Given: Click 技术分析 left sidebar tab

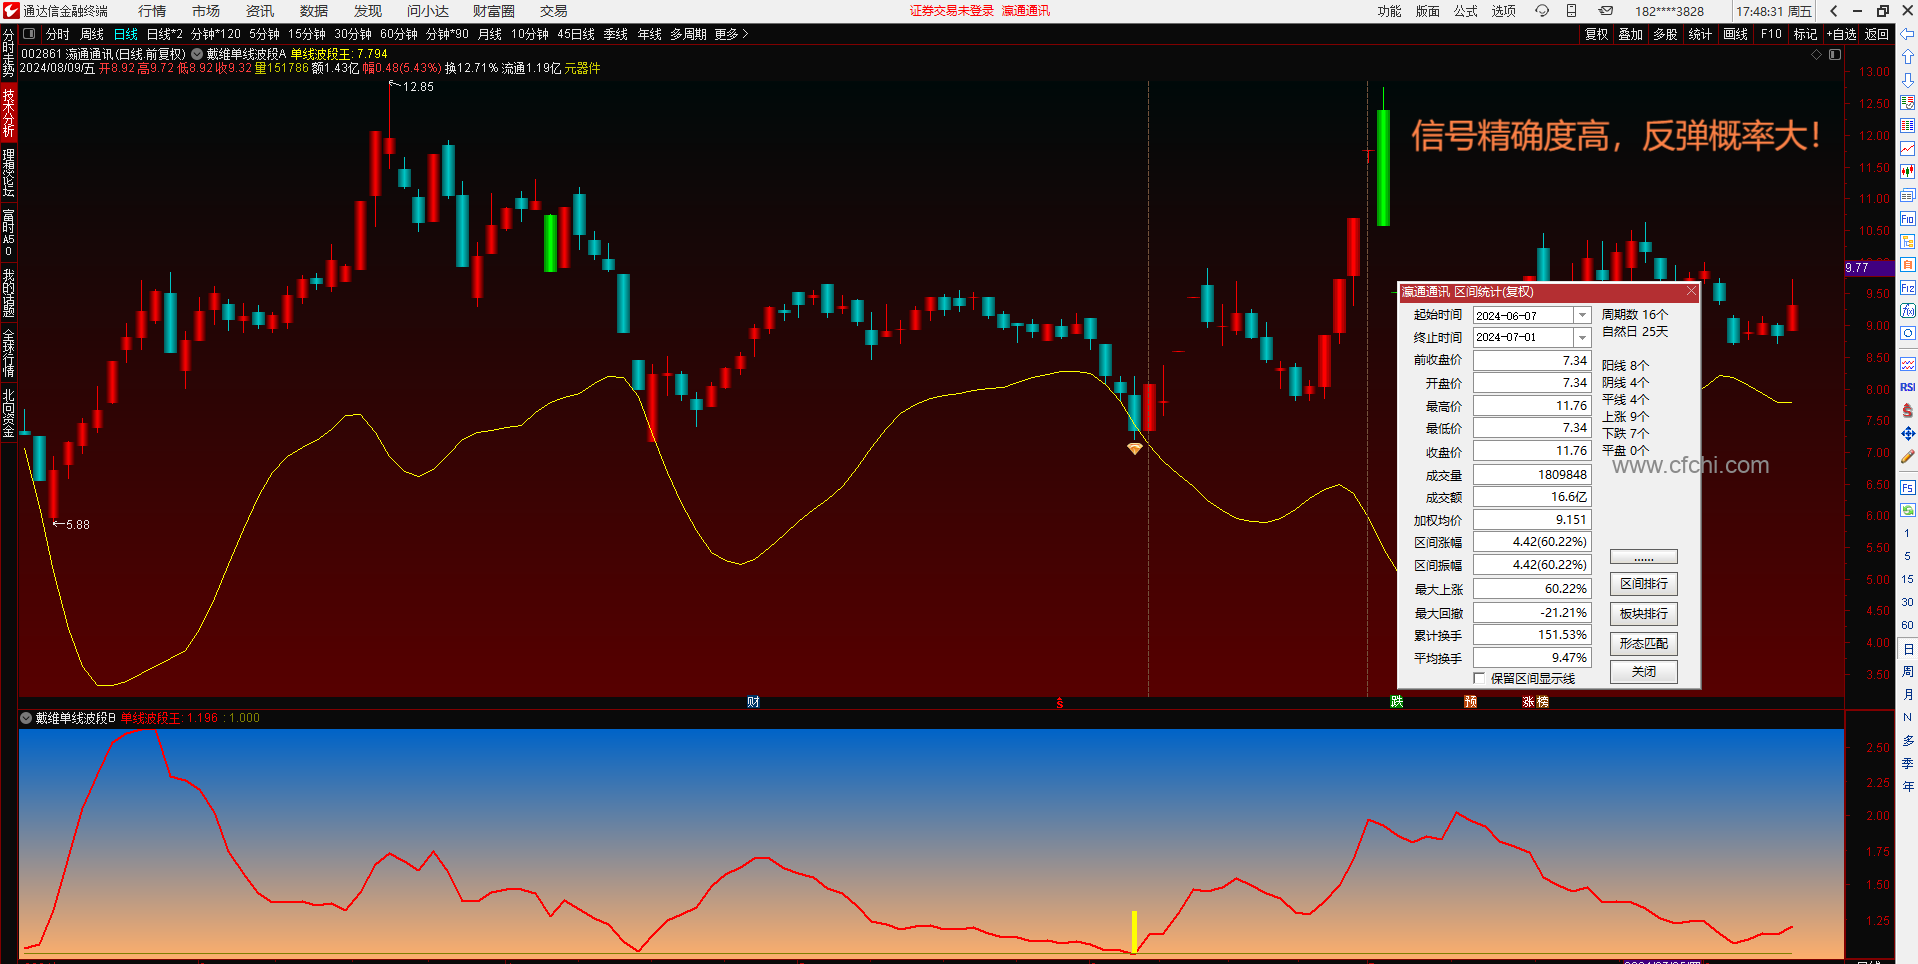Looking at the screenshot, I should coord(8,112).
